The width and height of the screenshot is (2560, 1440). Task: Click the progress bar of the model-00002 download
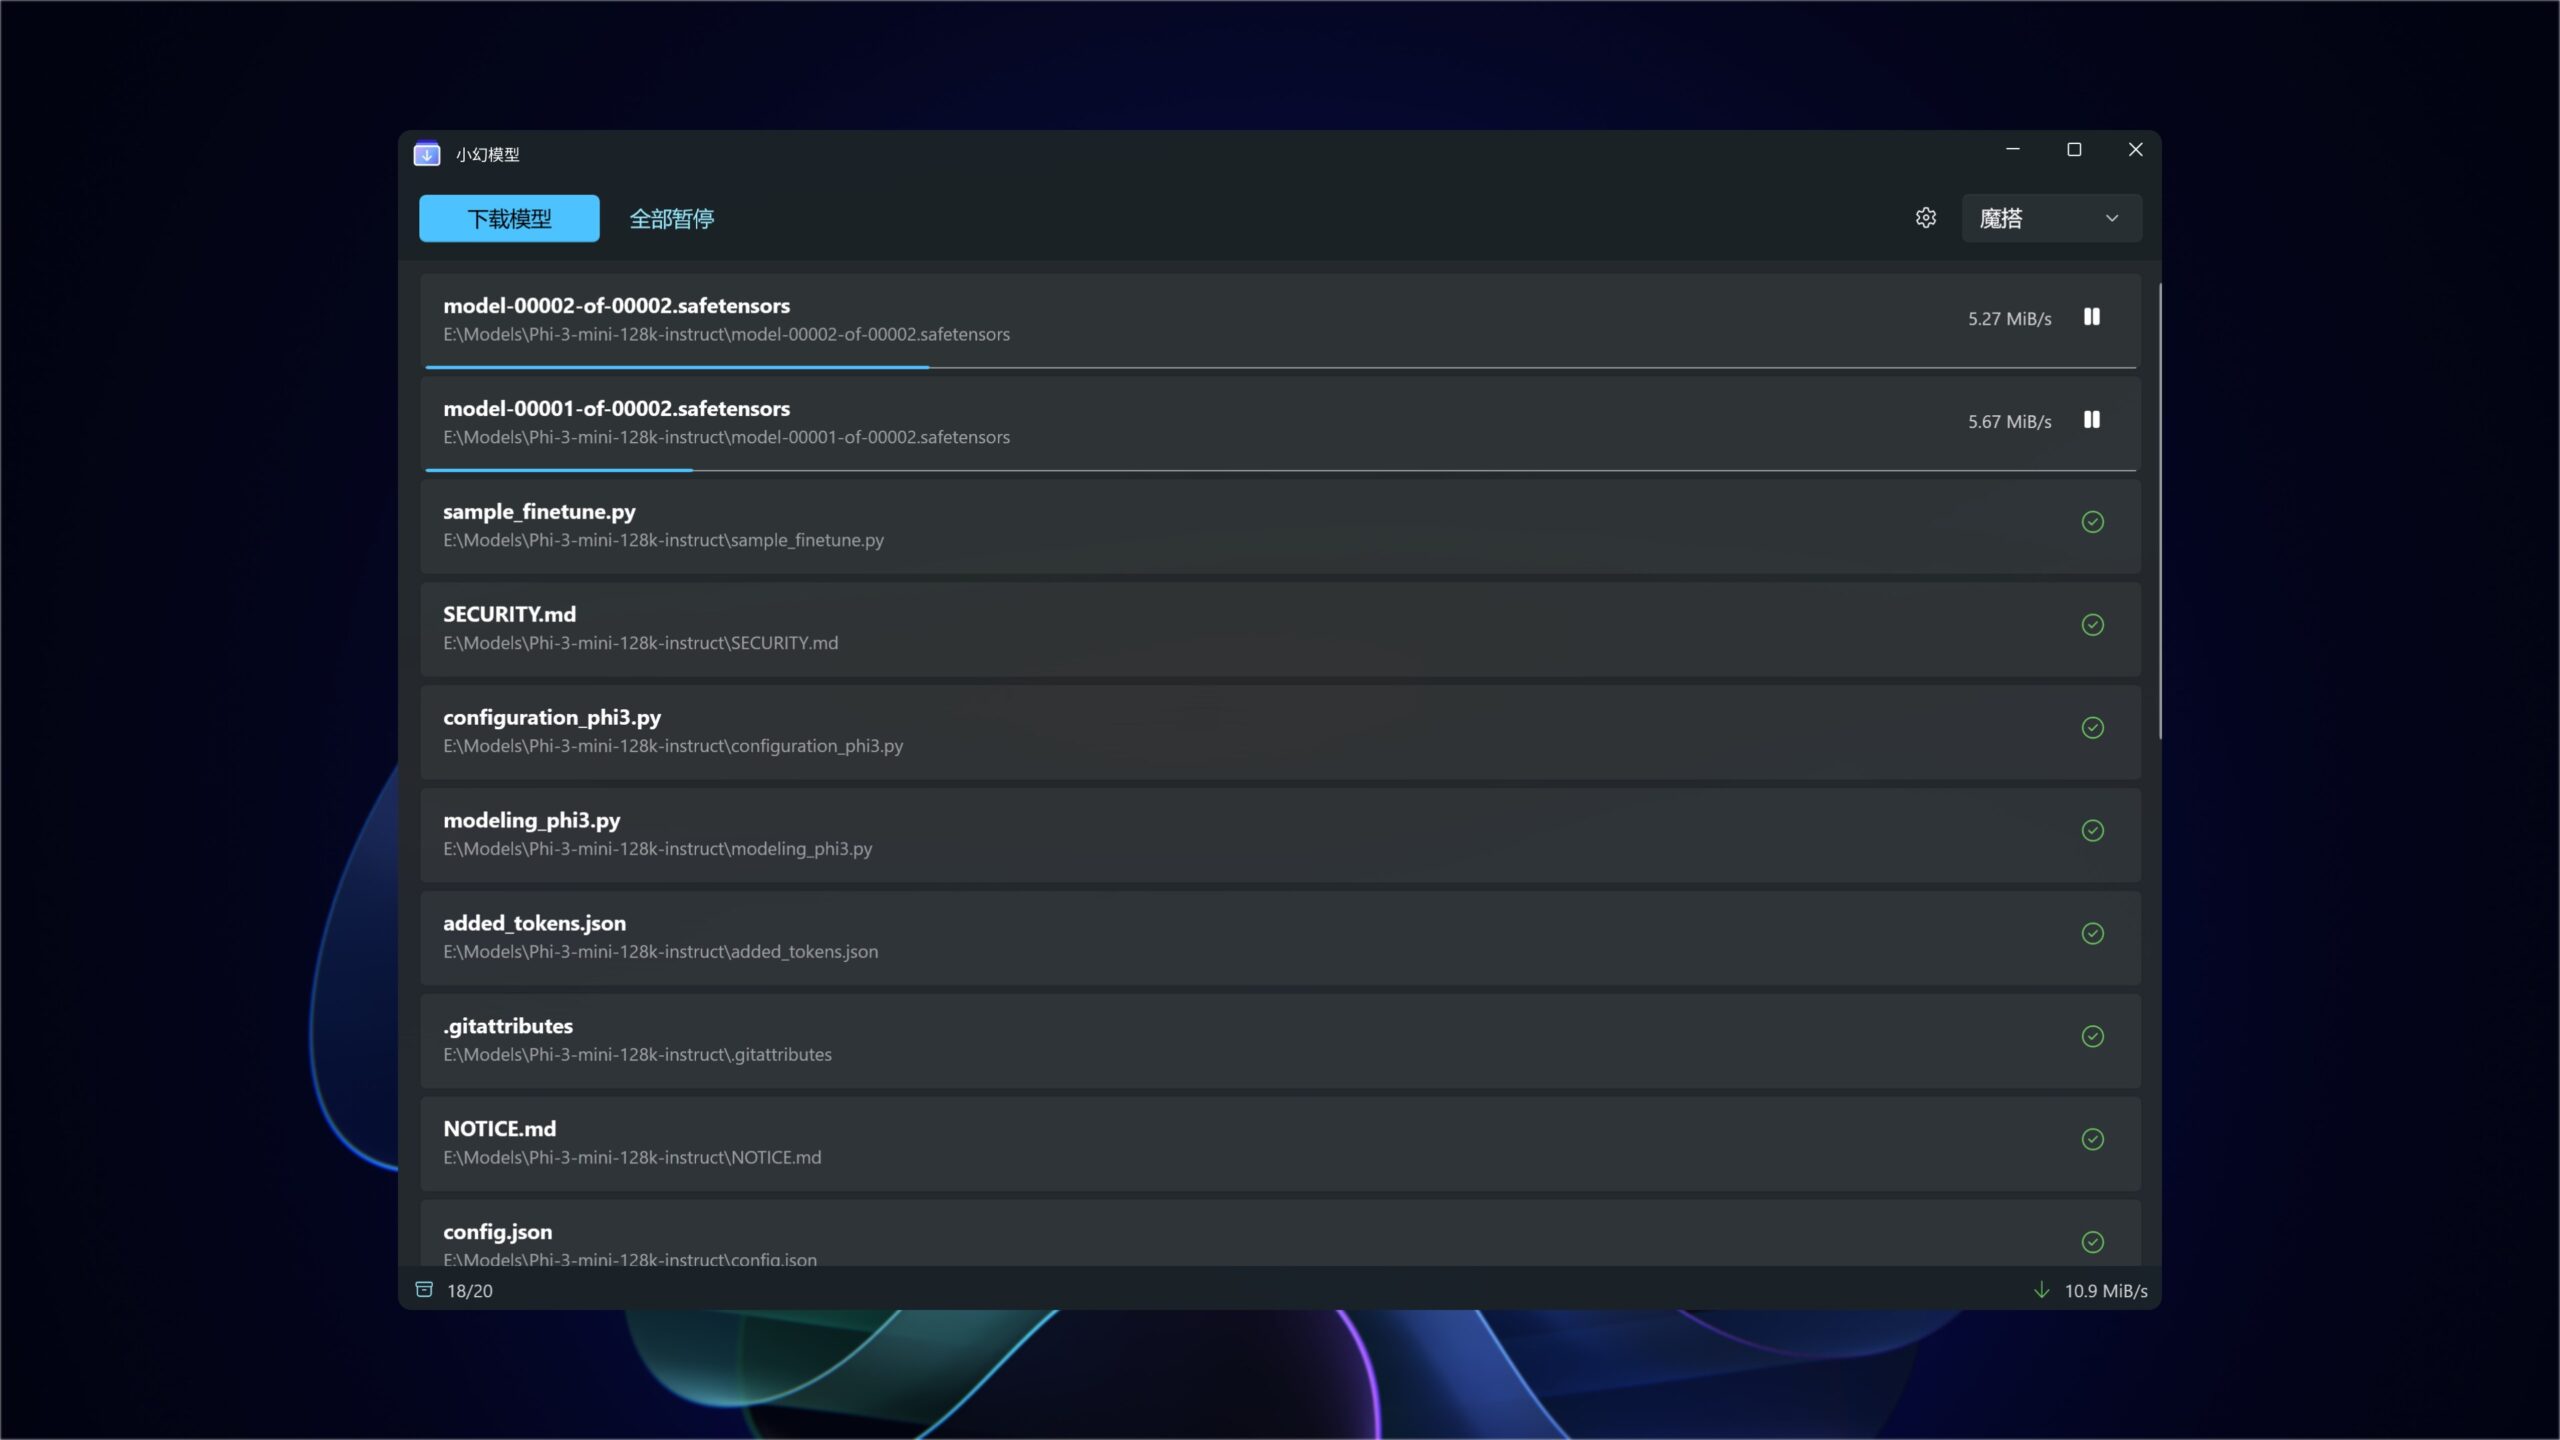click(1280, 368)
